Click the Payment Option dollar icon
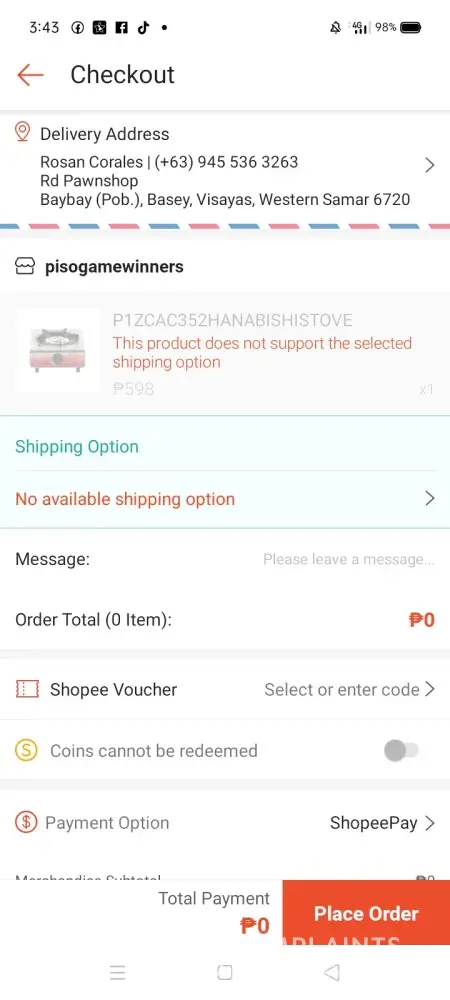This screenshot has width=450, height=1000. coord(26,823)
